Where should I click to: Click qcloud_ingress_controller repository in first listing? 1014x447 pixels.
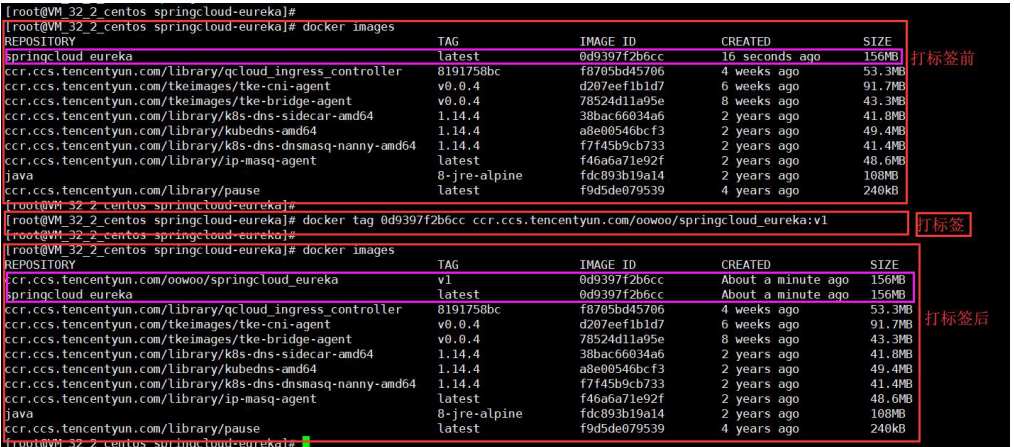[x=203, y=71]
